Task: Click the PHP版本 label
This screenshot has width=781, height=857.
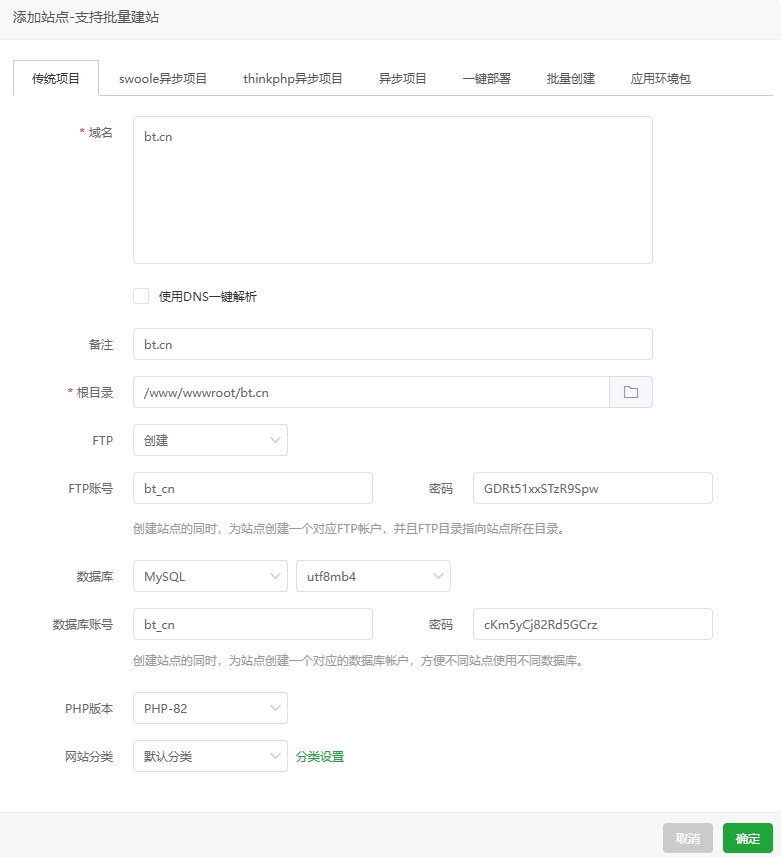Action: (x=89, y=708)
